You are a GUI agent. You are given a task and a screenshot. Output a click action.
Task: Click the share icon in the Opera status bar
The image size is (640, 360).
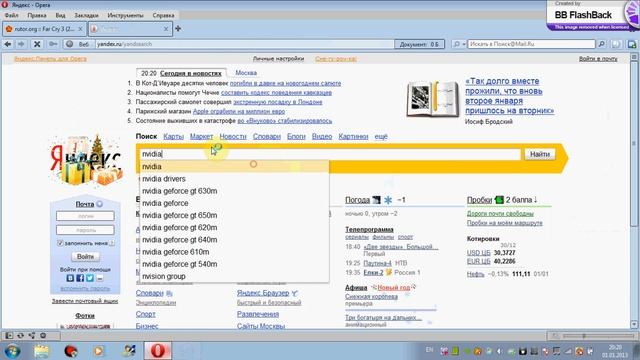(x=31, y=336)
